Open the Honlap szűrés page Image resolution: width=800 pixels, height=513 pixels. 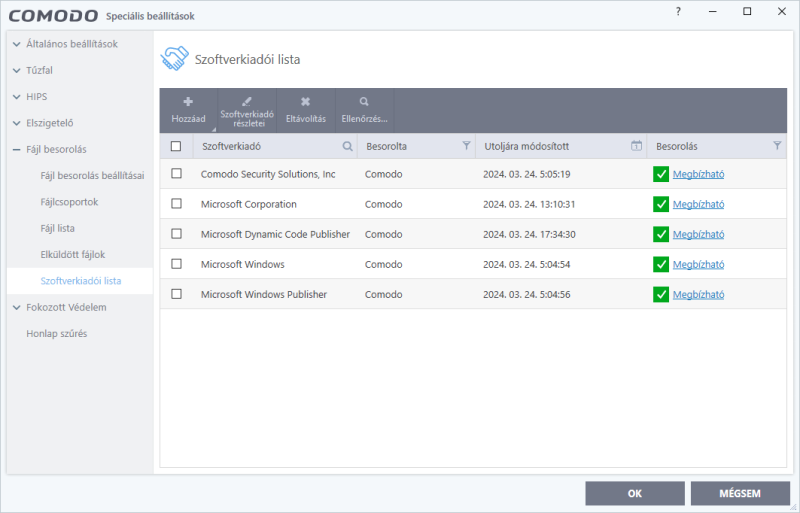pos(57,334)
